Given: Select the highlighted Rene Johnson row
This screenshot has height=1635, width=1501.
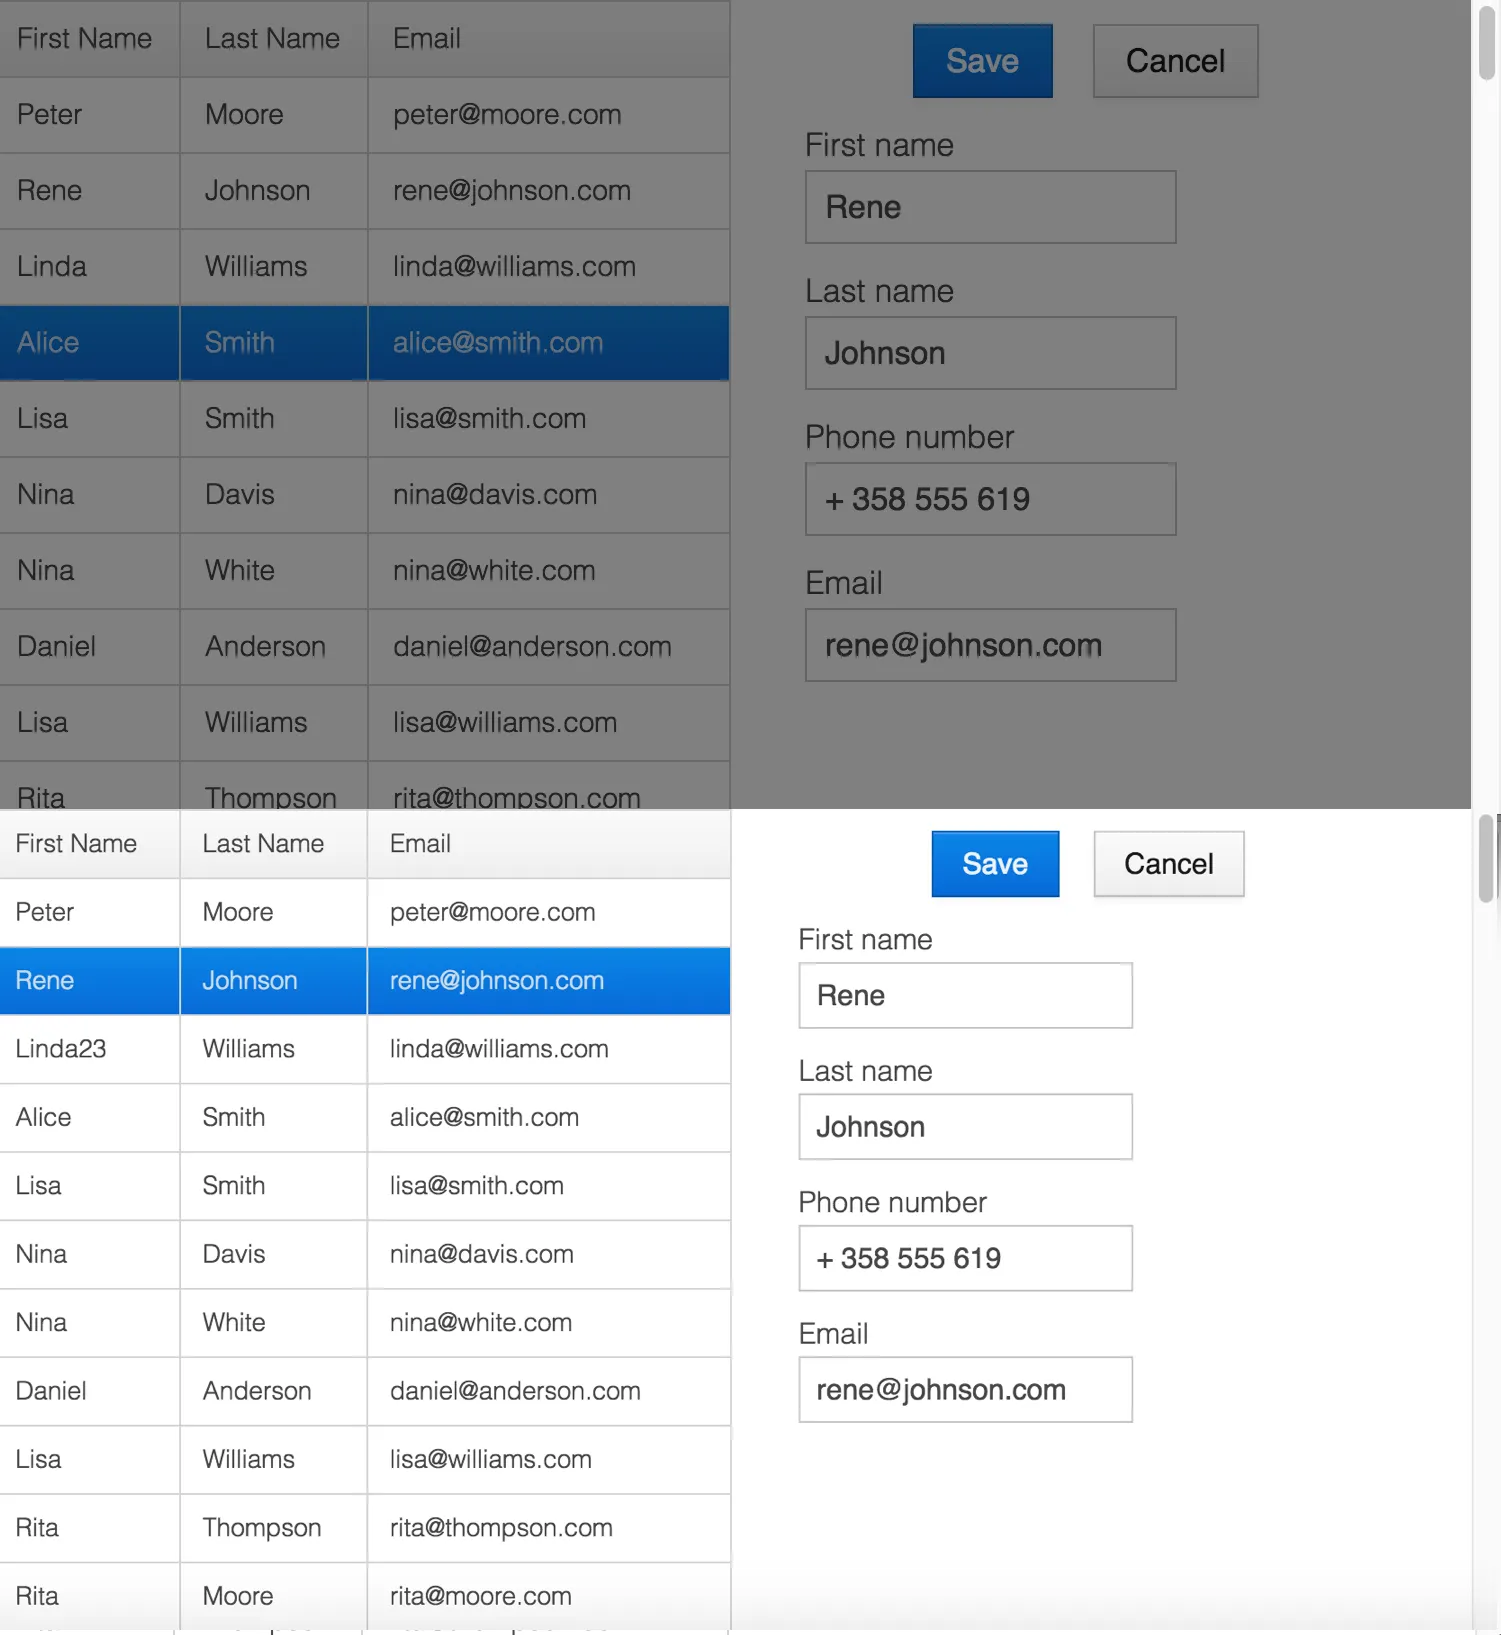Looking at the screenshot, I should 364,981.
